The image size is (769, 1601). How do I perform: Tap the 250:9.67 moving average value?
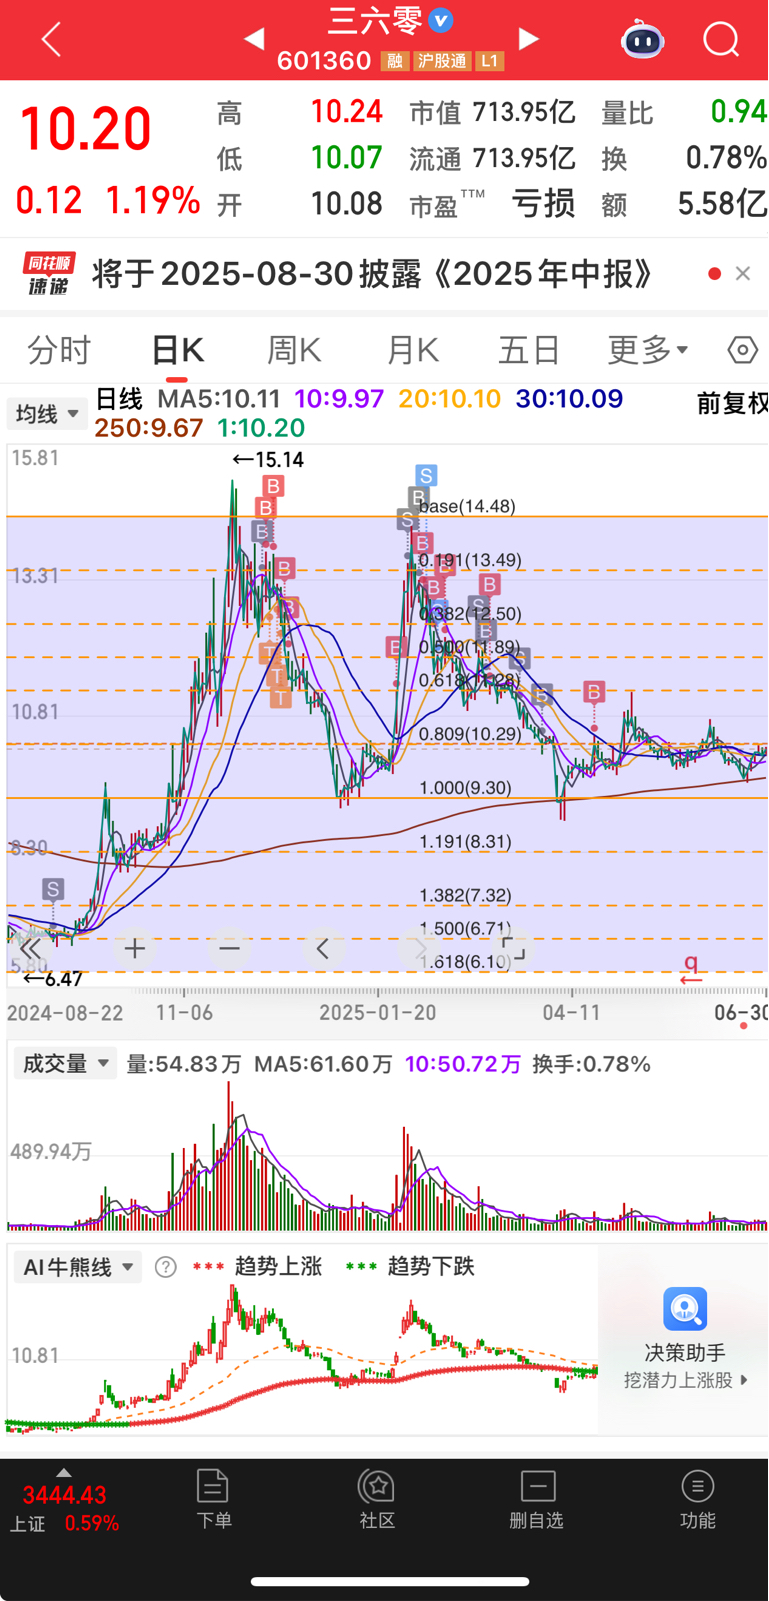click(148, 428)
